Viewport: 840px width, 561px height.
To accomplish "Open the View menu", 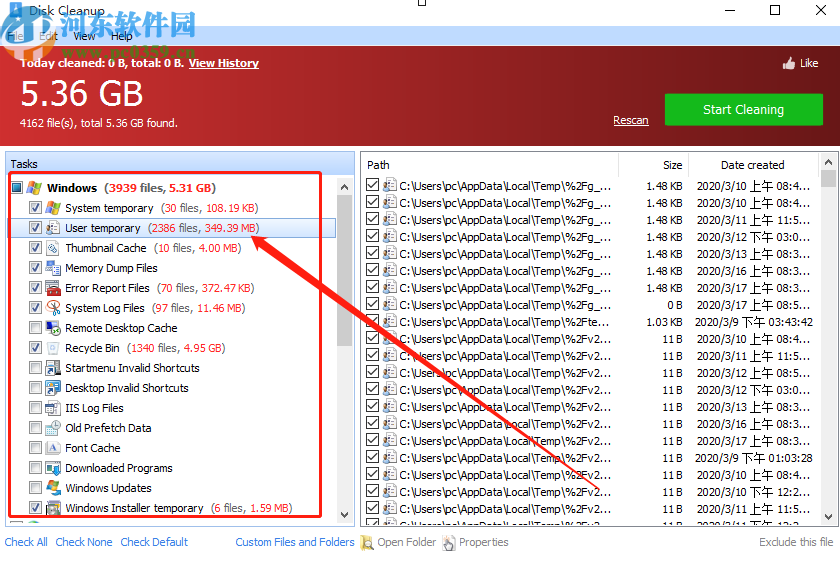I will 84,36.
